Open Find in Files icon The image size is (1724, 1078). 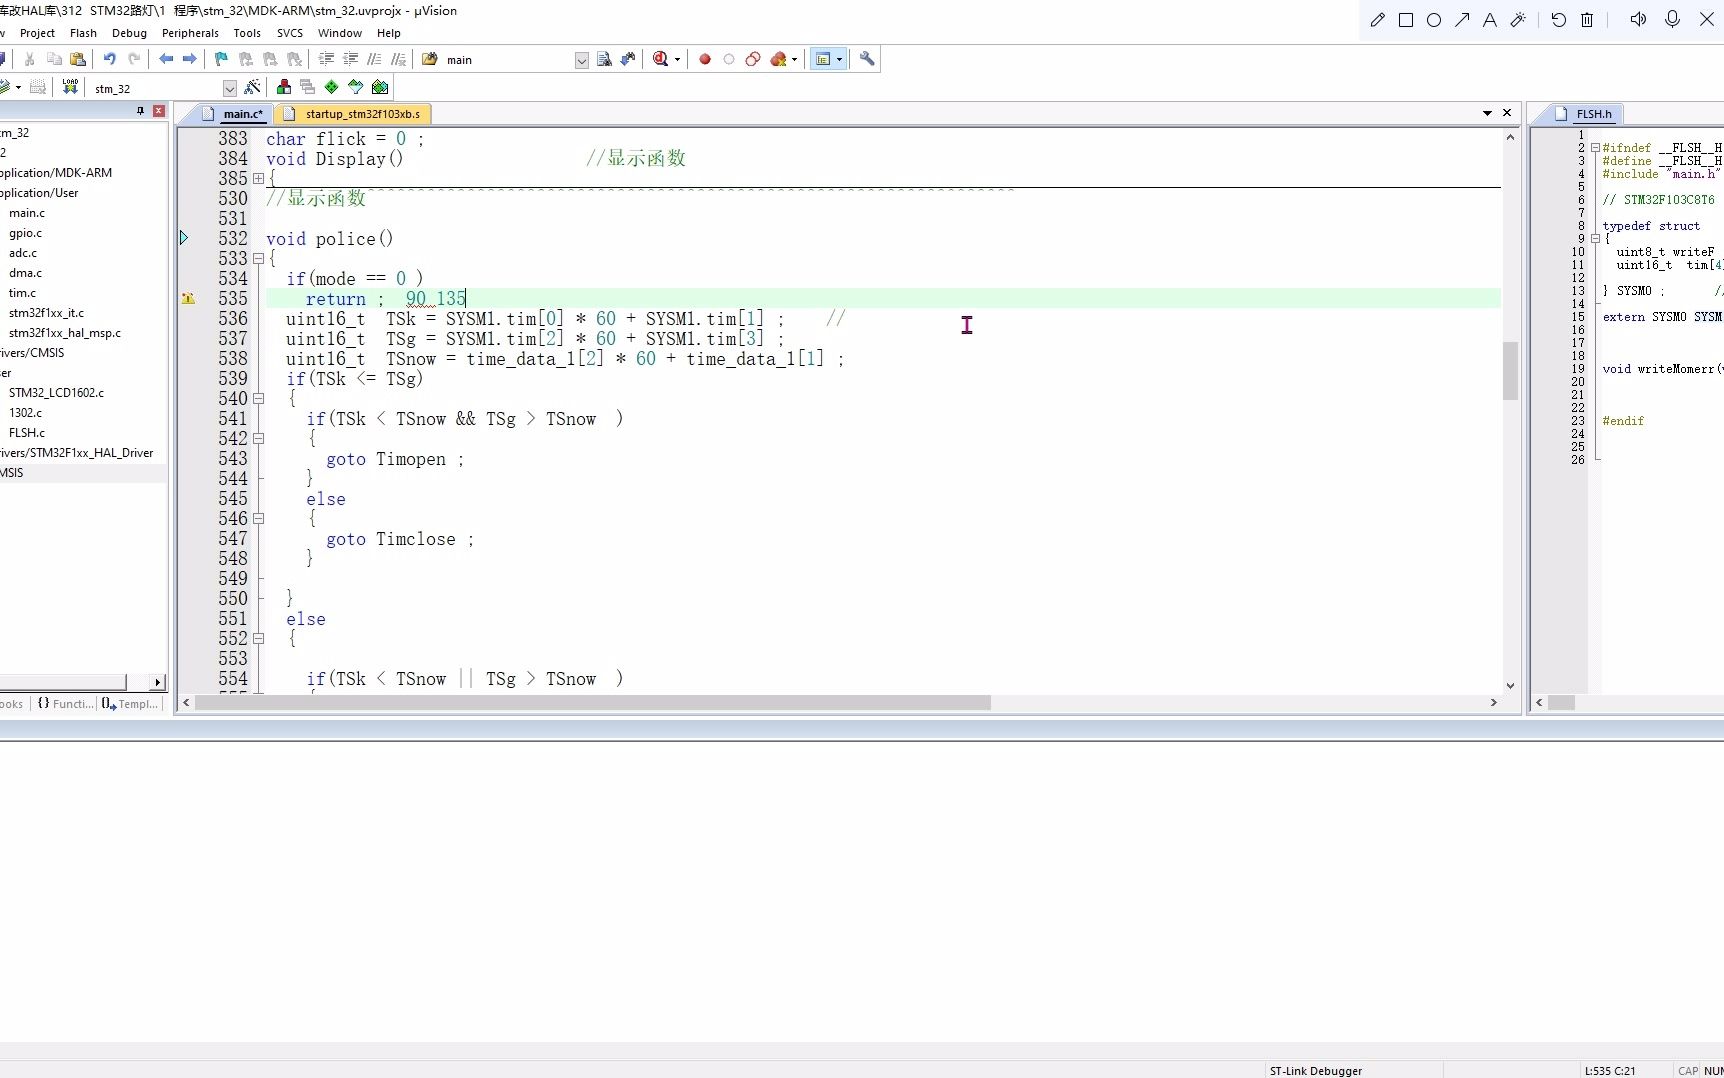[430, 59]
